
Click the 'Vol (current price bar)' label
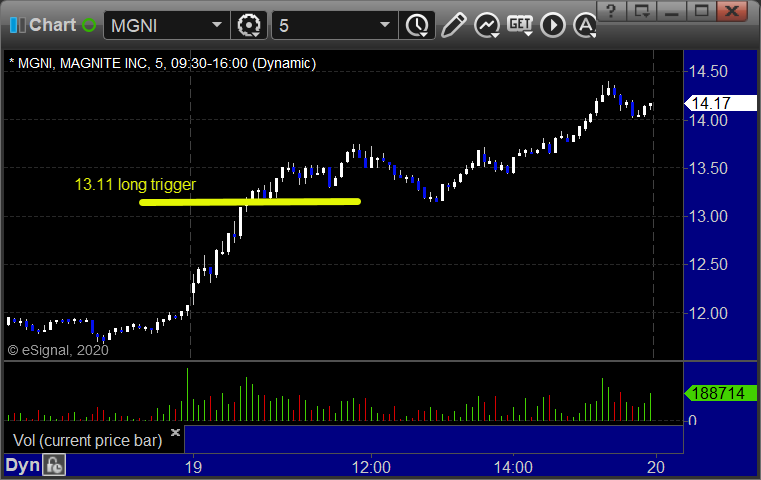(87, 440)
